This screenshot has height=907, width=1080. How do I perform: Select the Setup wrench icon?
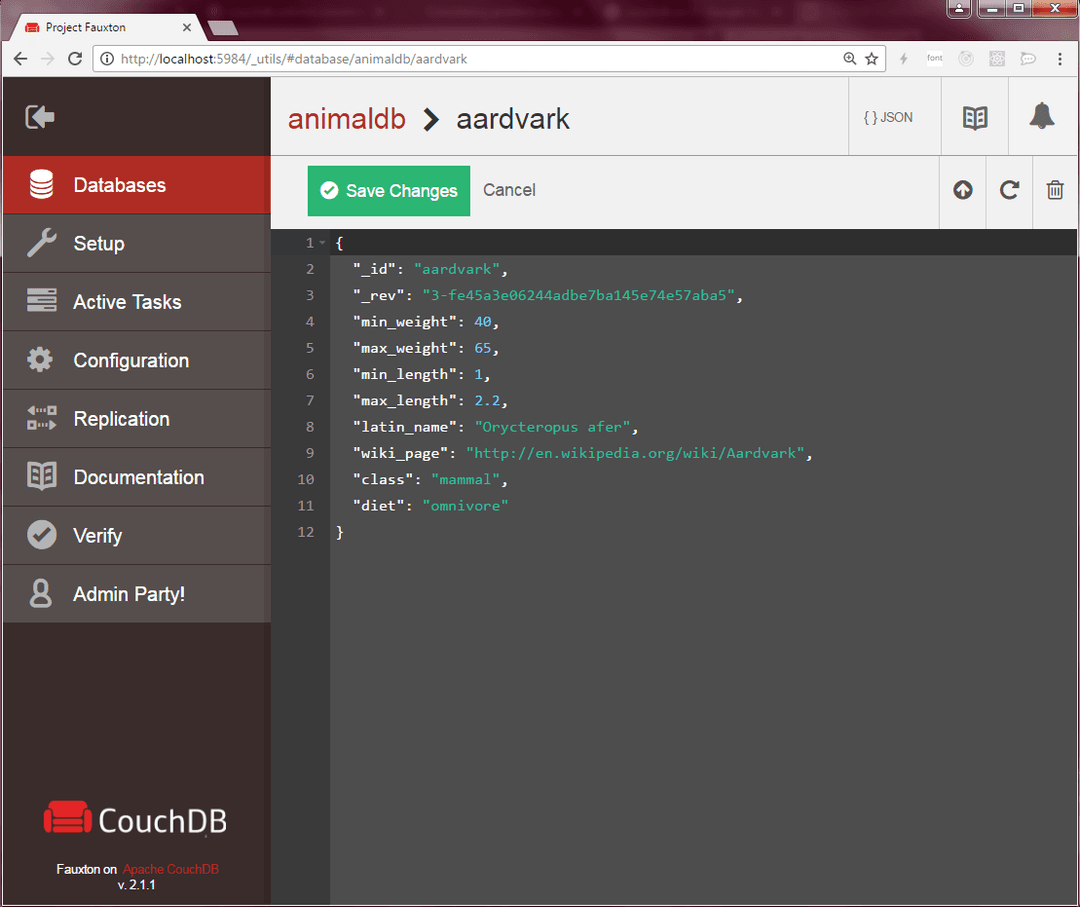click(40, 243)
